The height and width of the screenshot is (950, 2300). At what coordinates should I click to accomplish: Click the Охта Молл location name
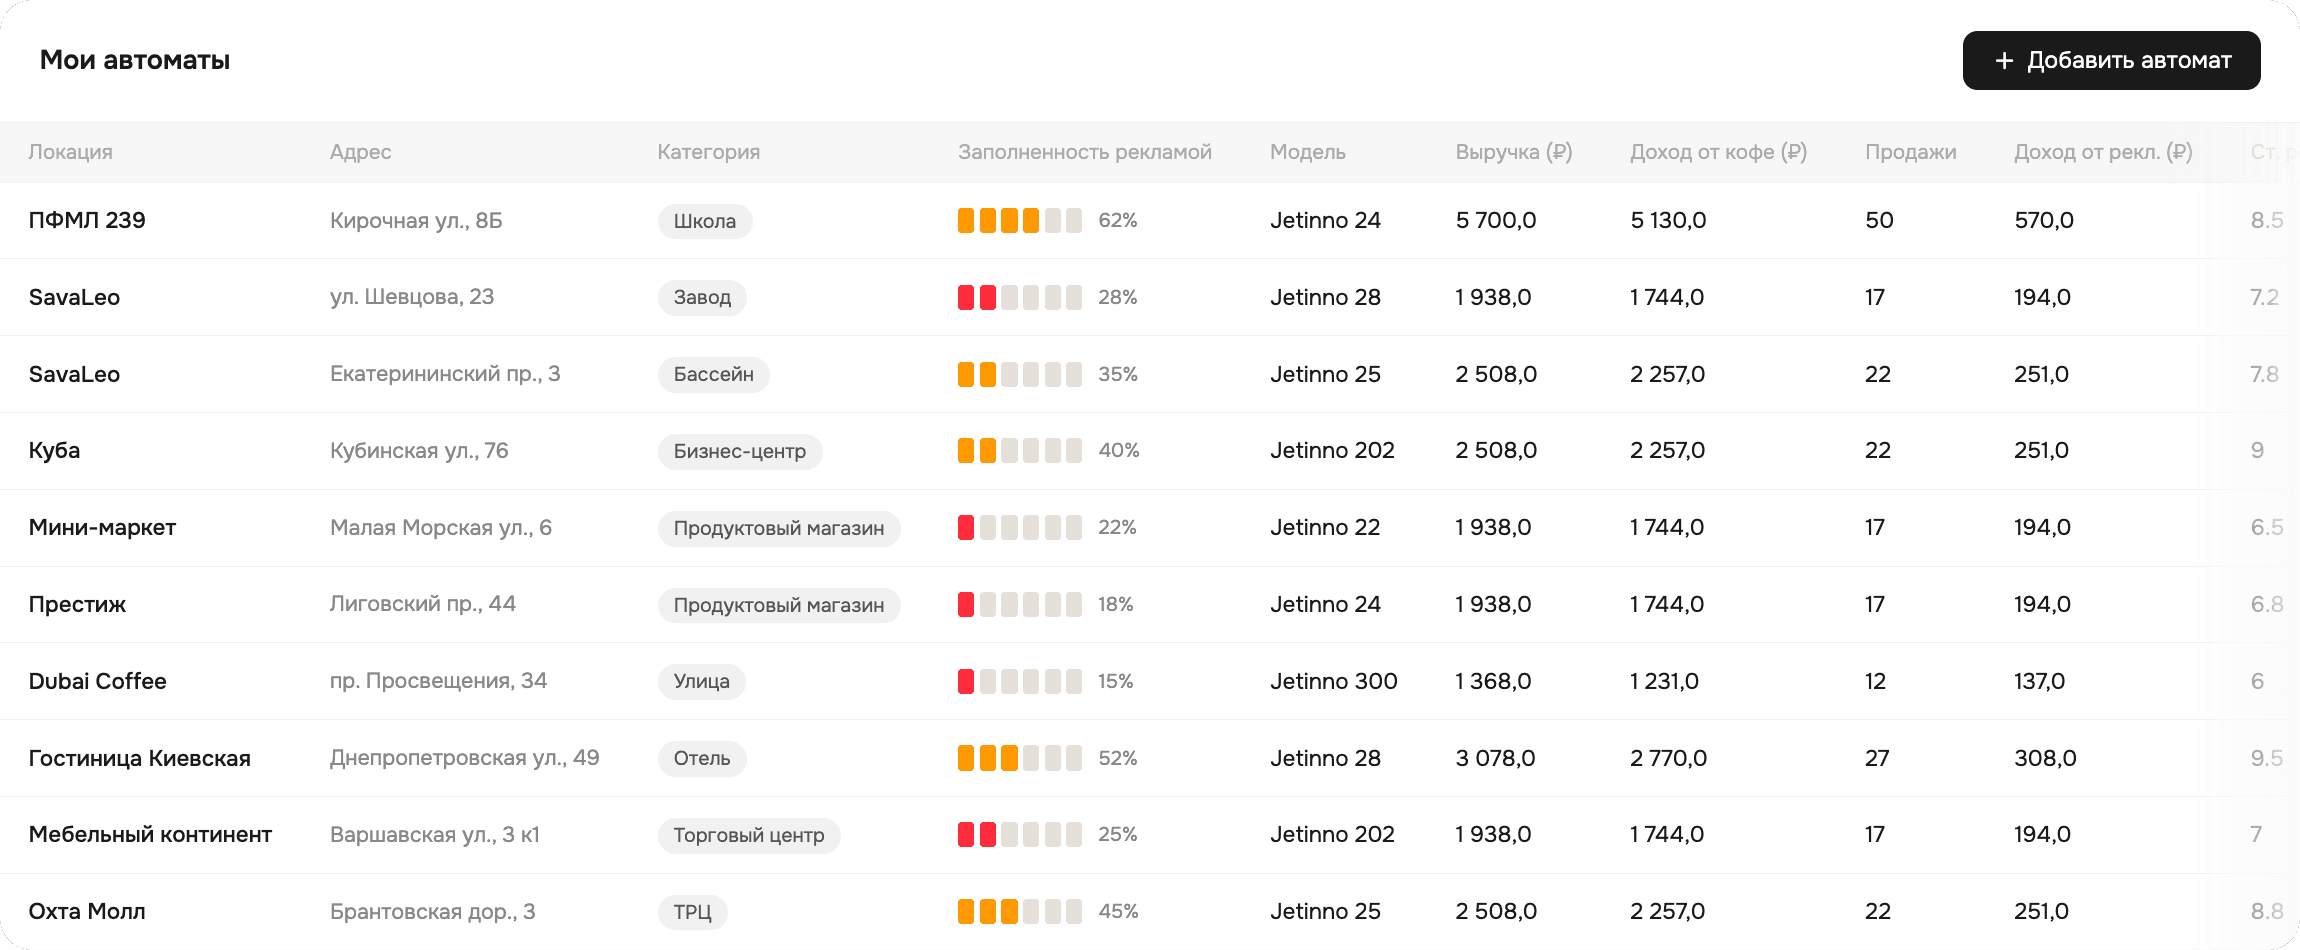point(87,911)
